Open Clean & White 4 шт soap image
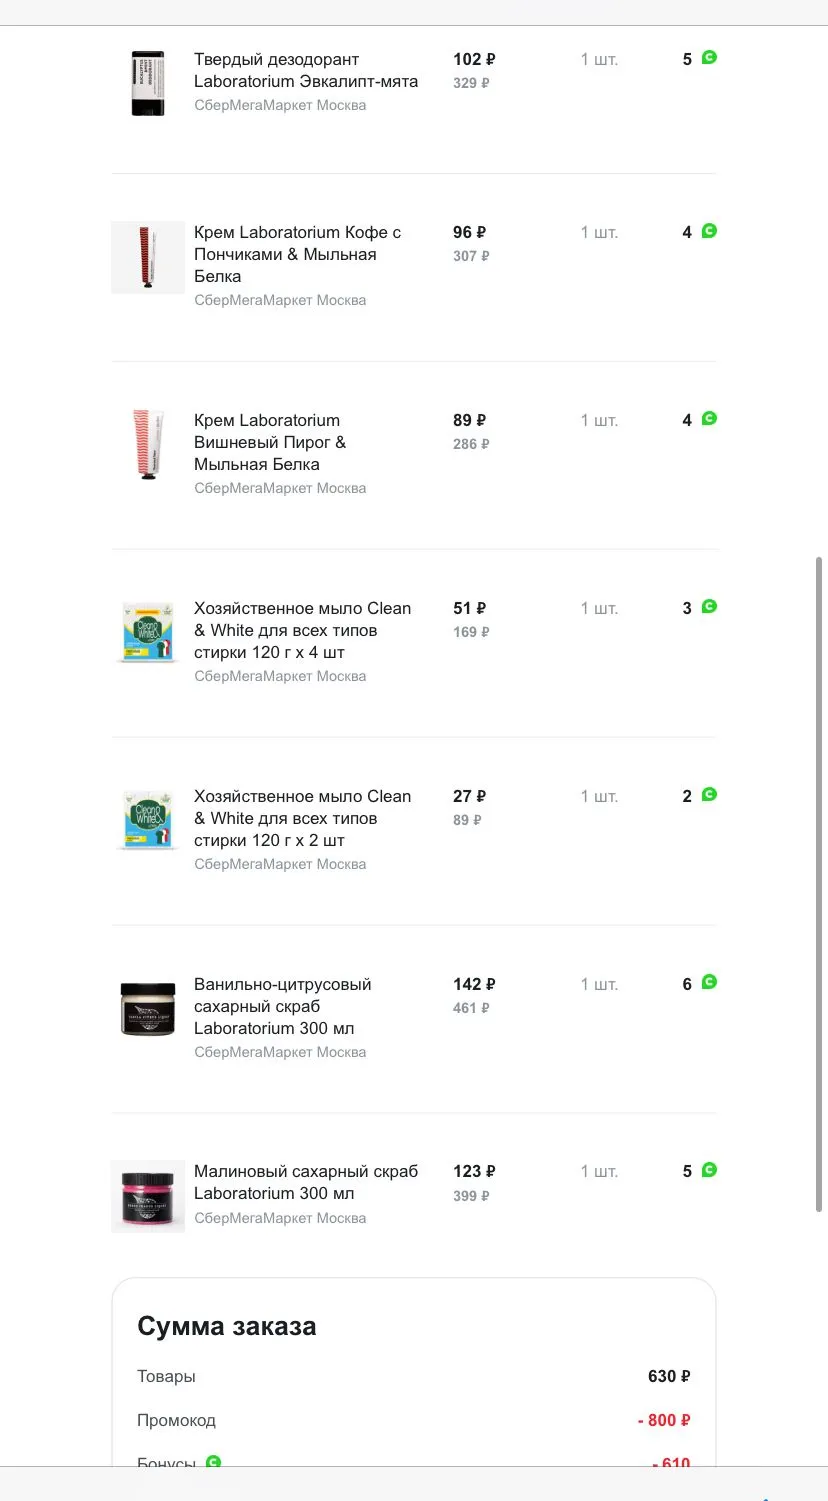This screenshot has width=828, height=1501. tap(148, 634)
